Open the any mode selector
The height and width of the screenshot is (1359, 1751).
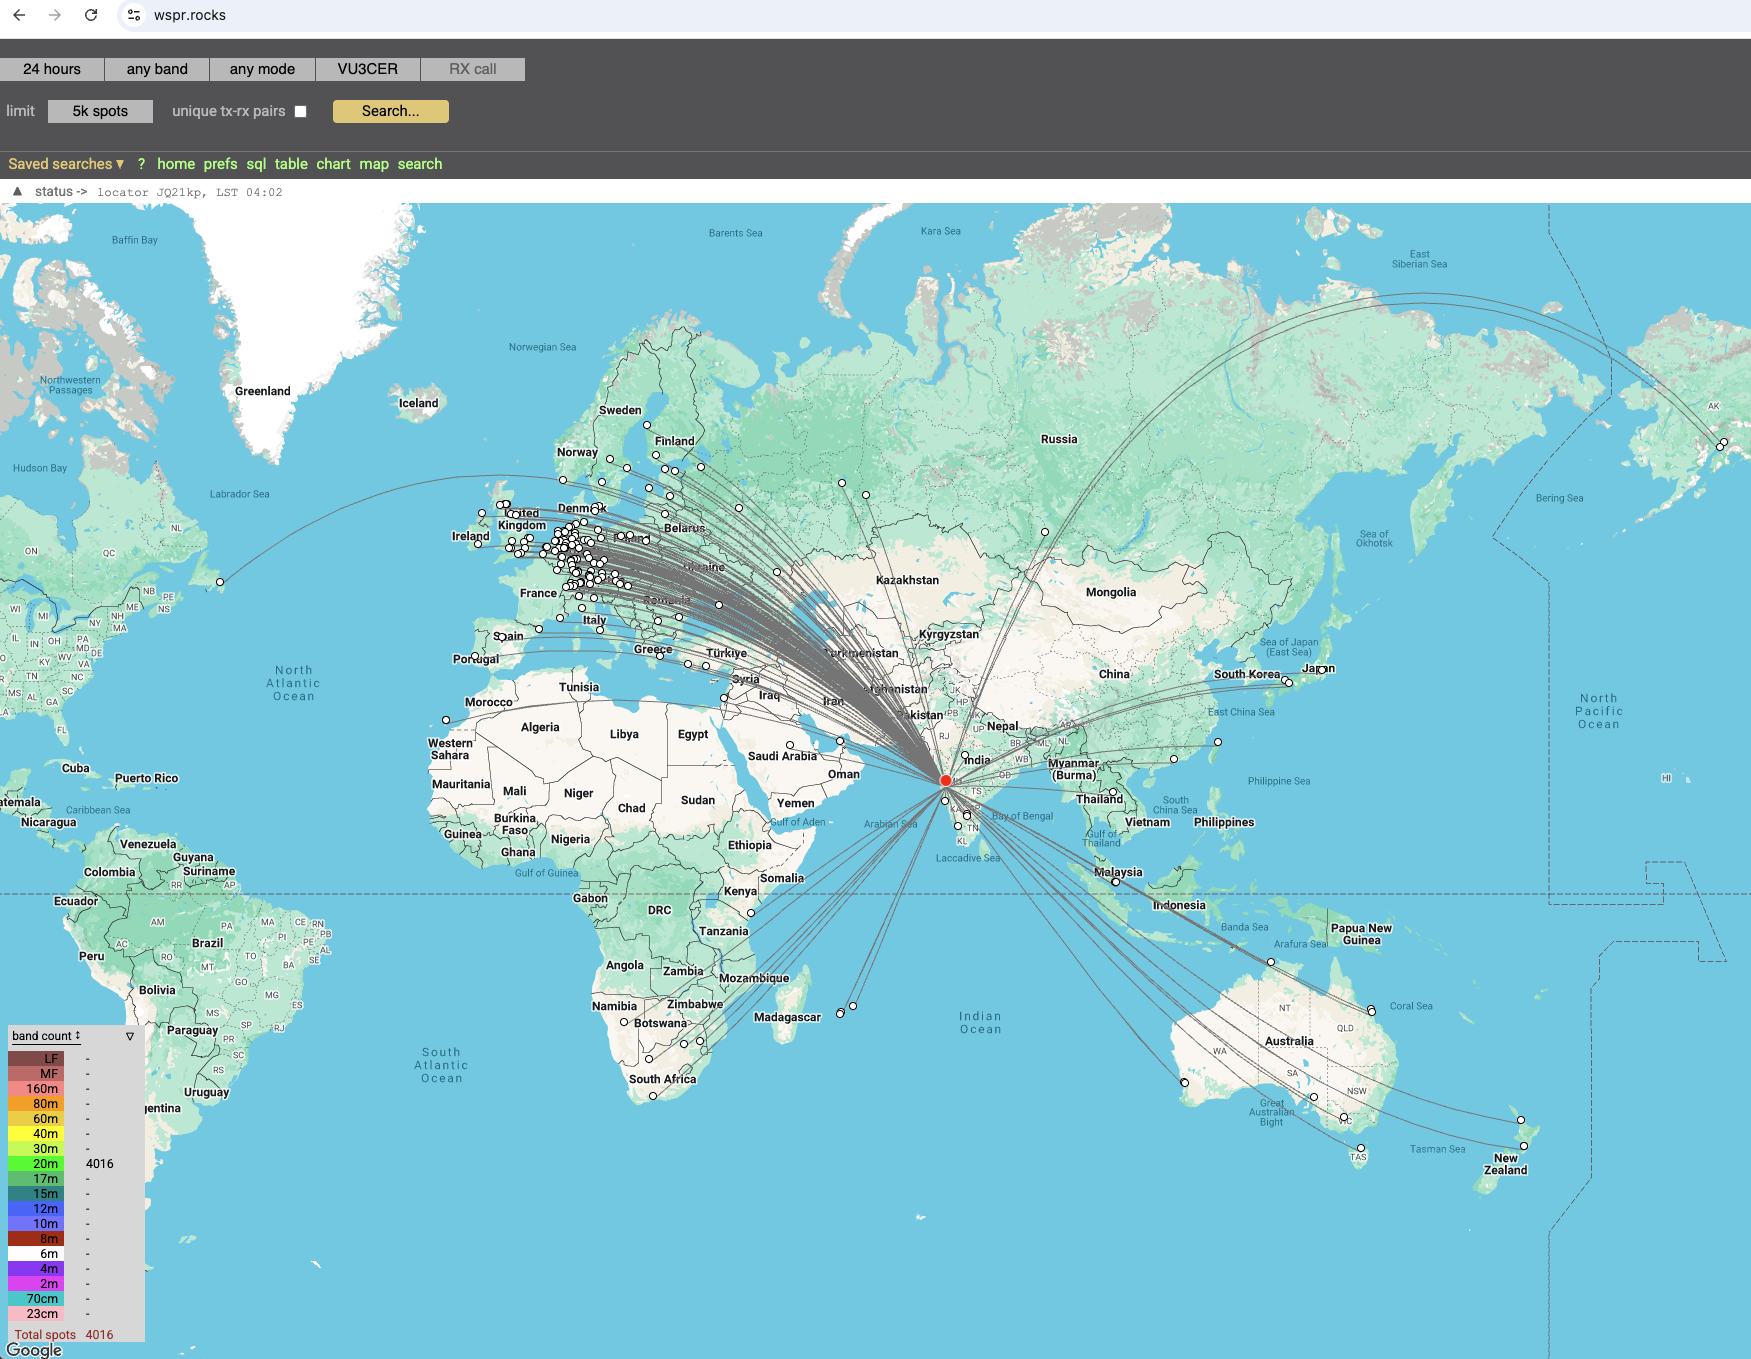click(262, 69)
